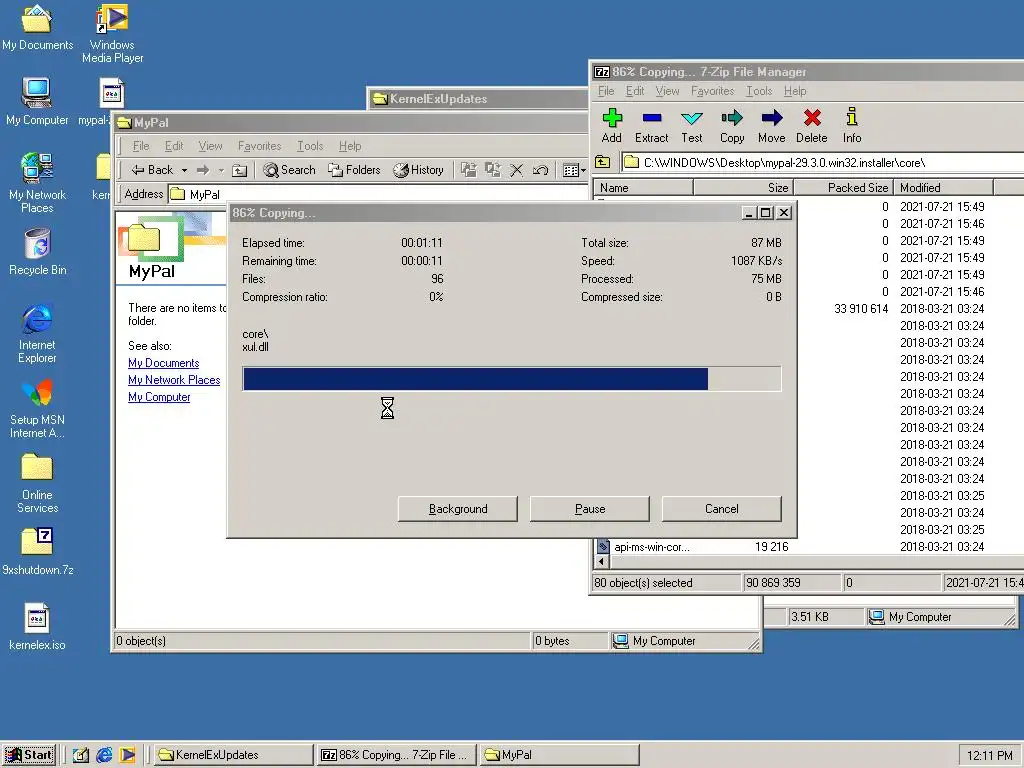Click the Undo icon in MyPal toolbar
Viewport: 1024px width, 768px height.
pos(540,170)
